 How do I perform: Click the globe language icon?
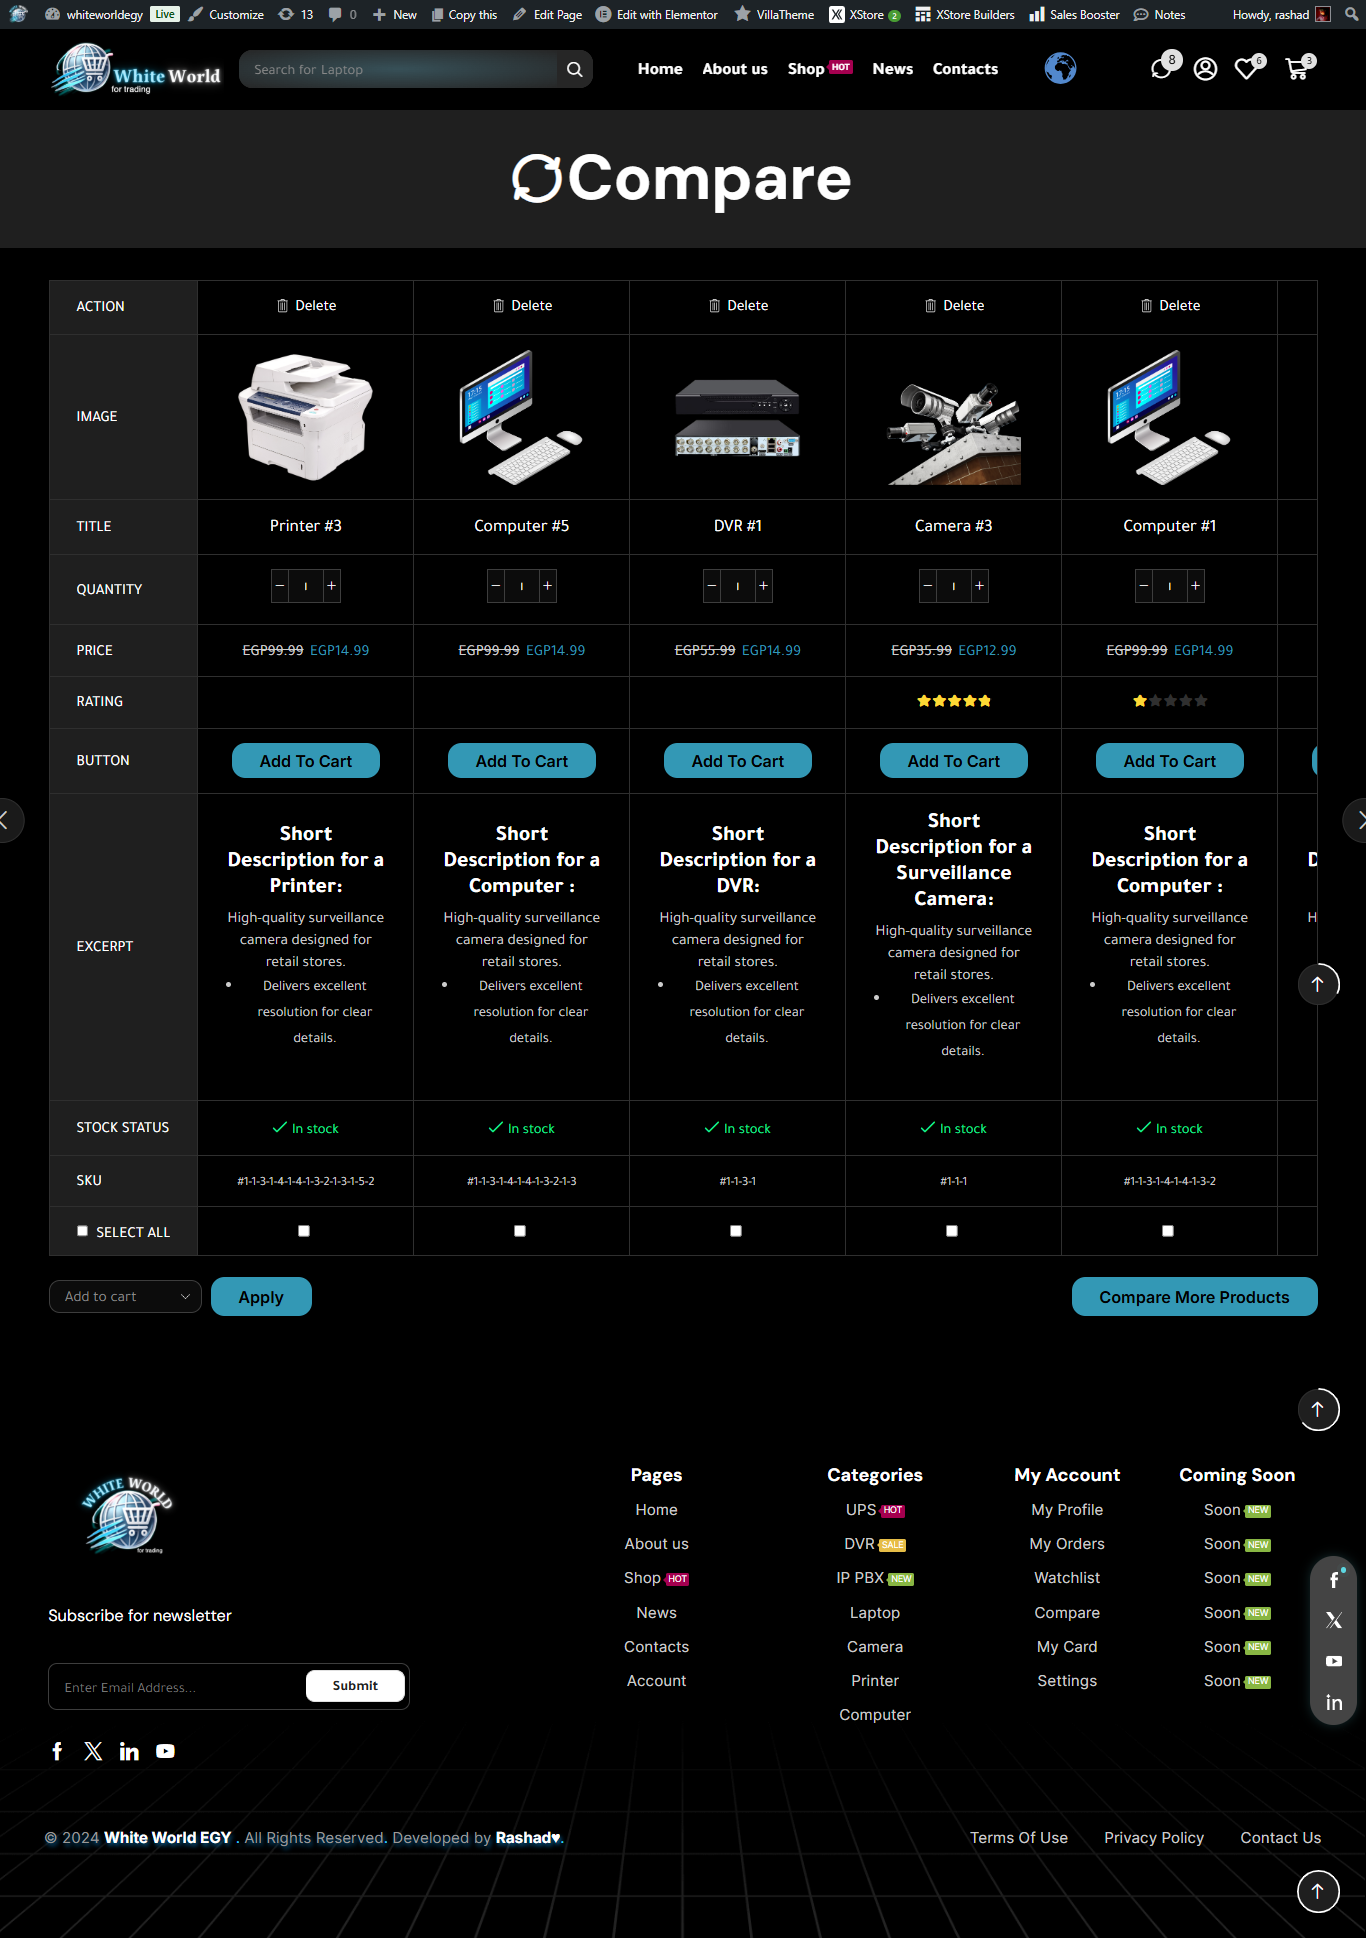click(x=1060, y=68)
